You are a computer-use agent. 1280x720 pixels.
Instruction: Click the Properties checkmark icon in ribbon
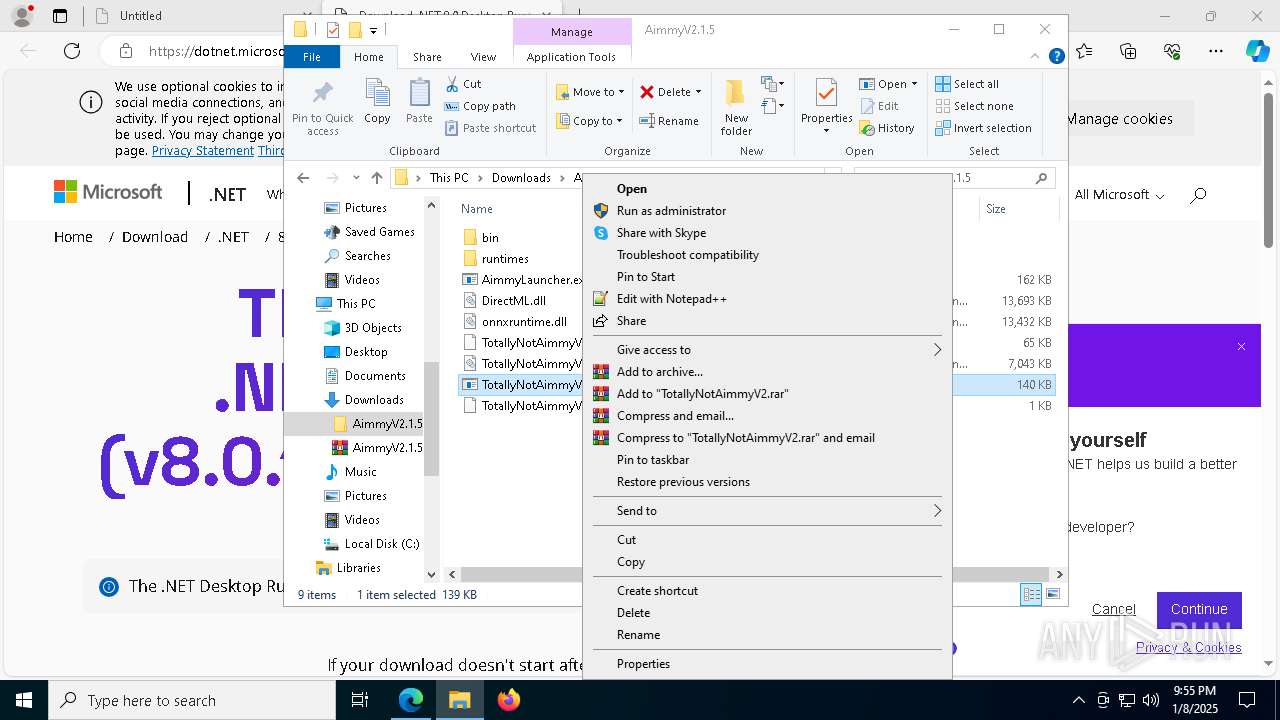click(x=826, y=93)
